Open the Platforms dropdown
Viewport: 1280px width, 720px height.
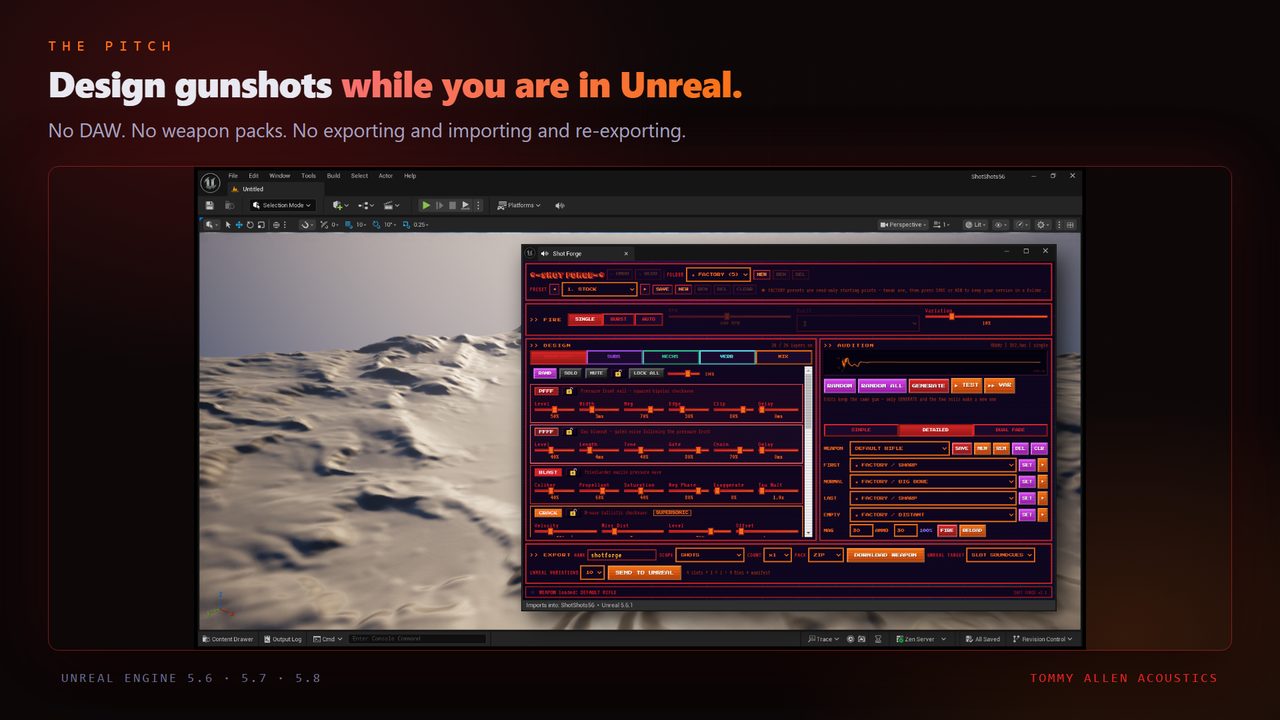tap(518, 205)
